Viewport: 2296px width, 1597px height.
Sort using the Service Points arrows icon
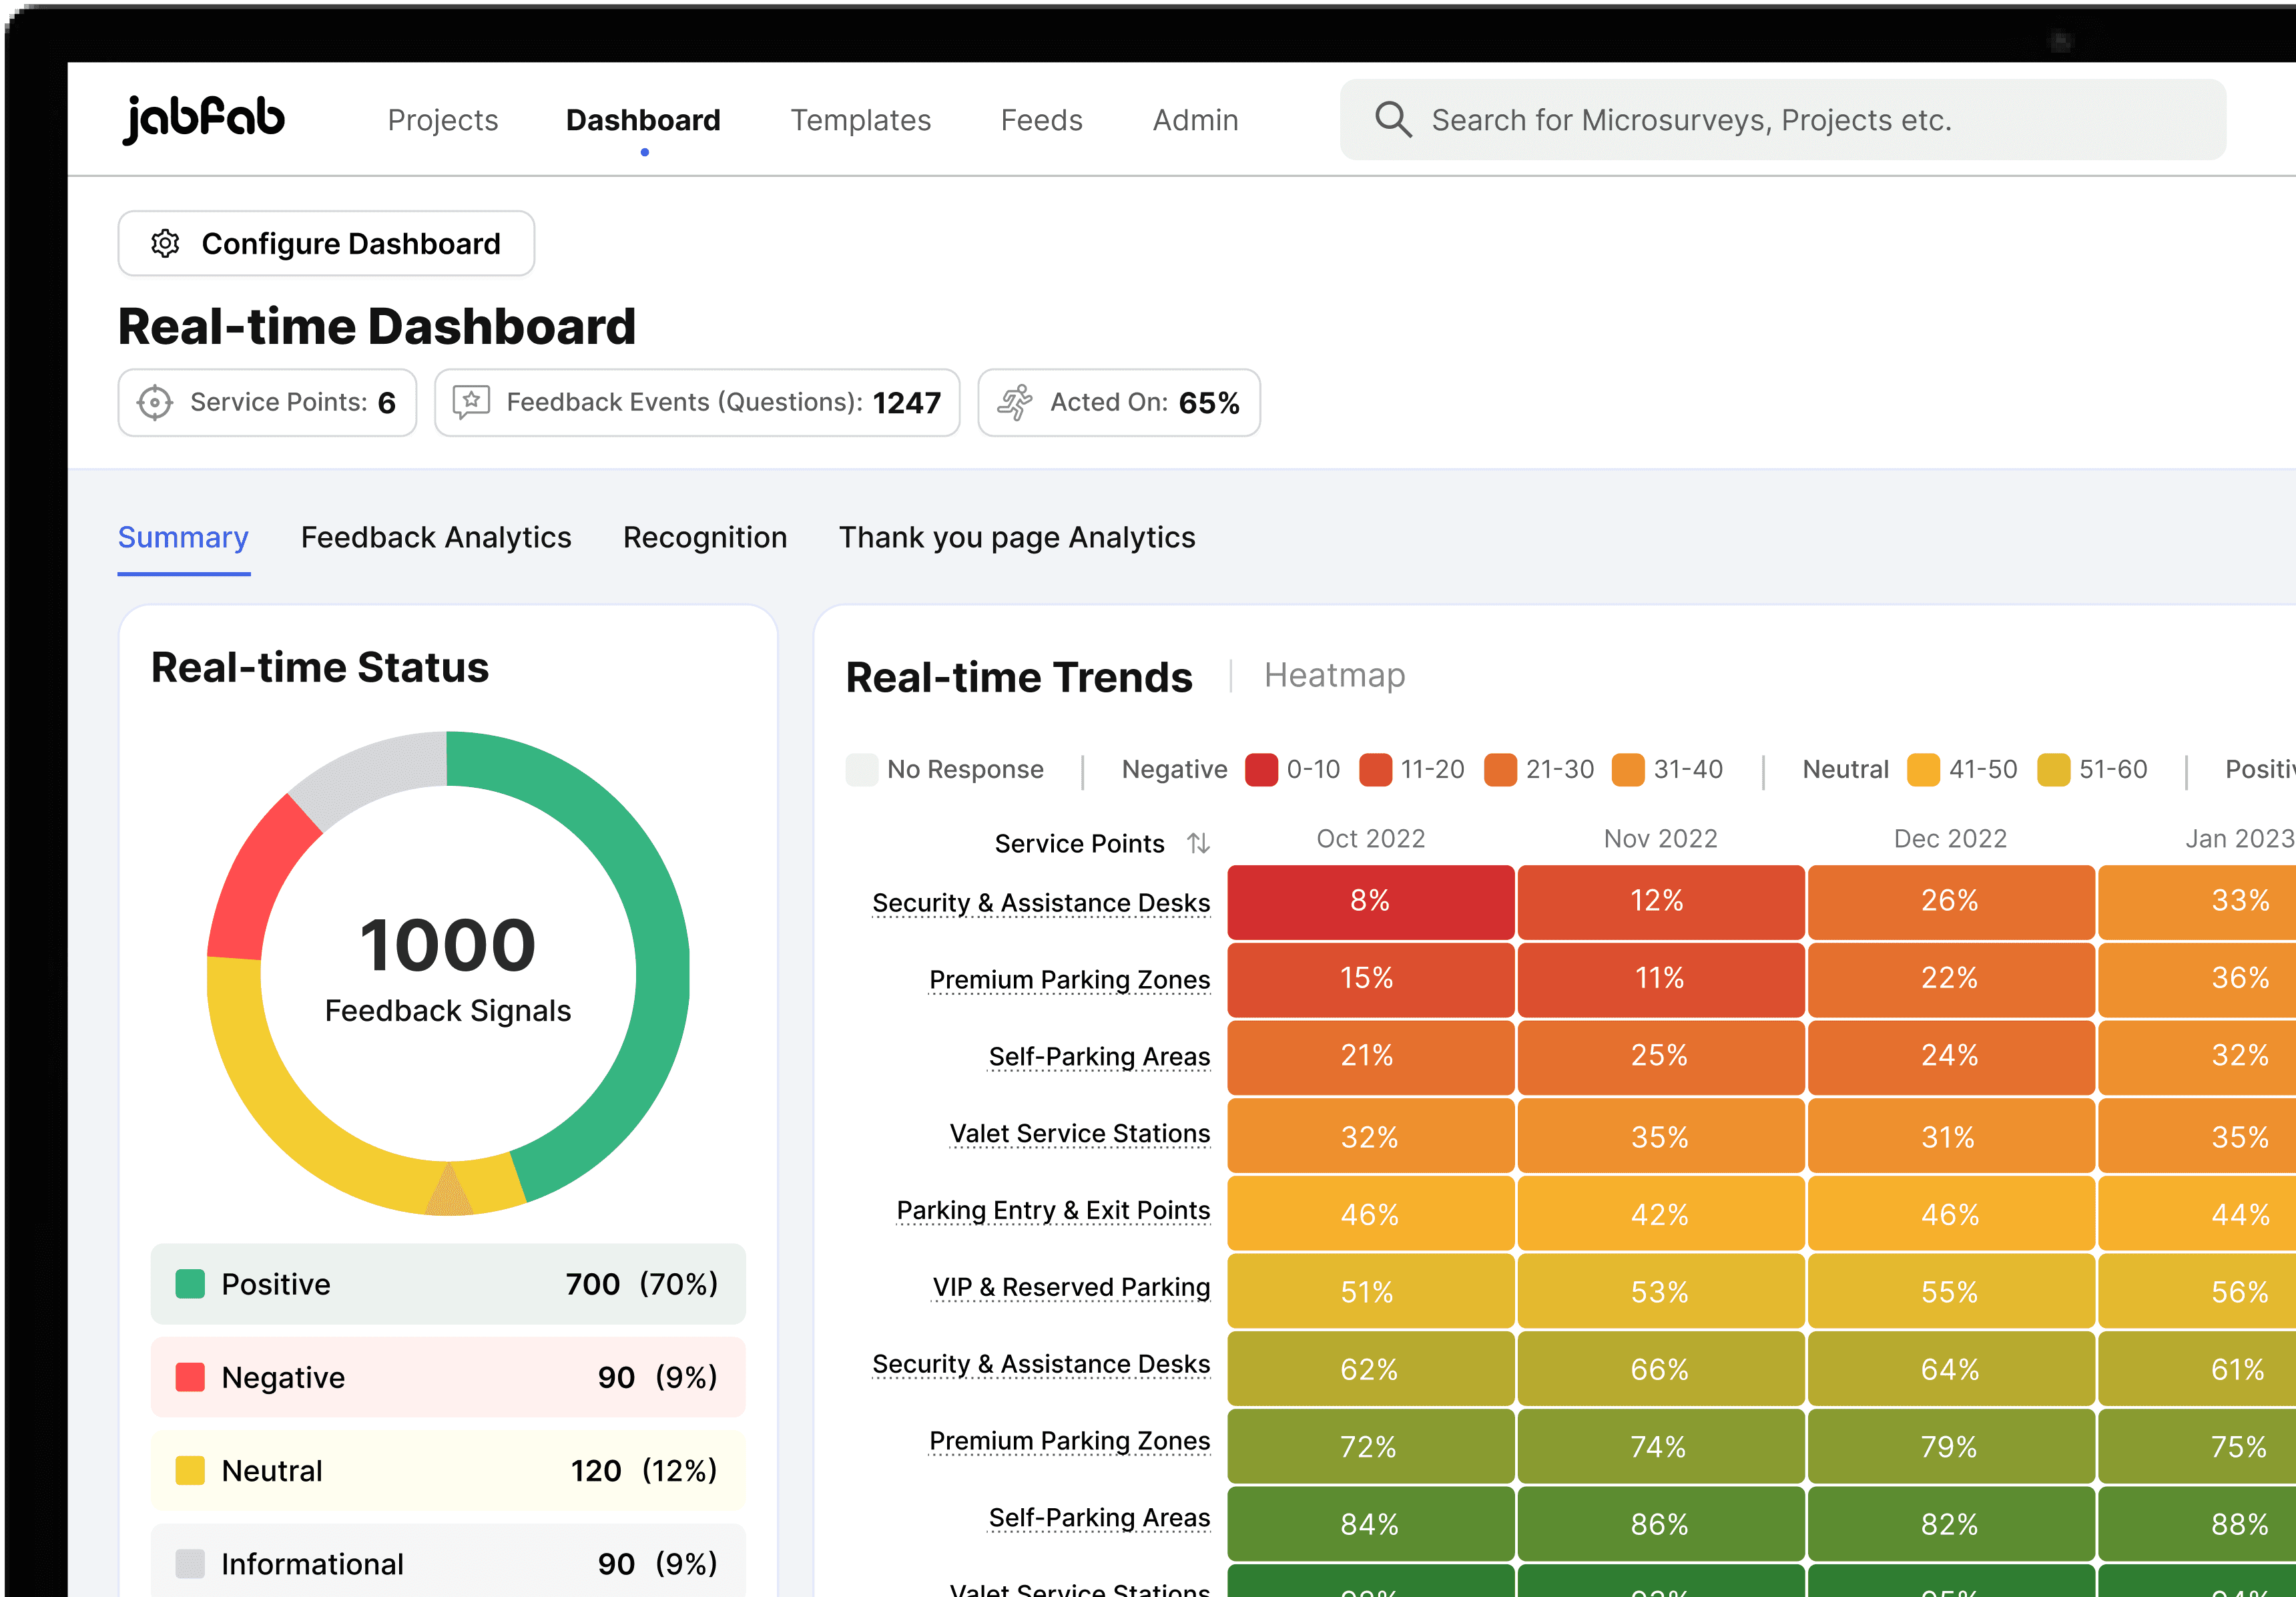[1198, 843]
